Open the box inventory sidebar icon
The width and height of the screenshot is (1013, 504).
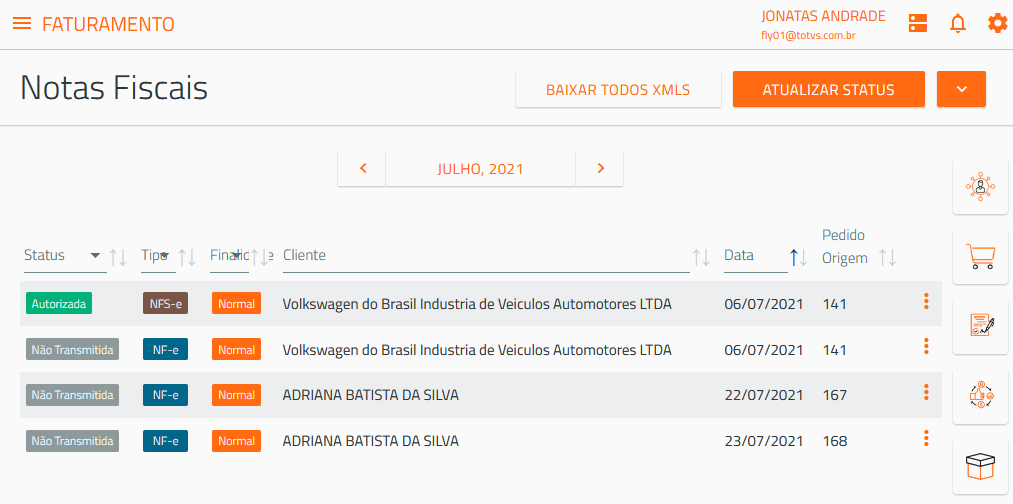tap(980, 467)
